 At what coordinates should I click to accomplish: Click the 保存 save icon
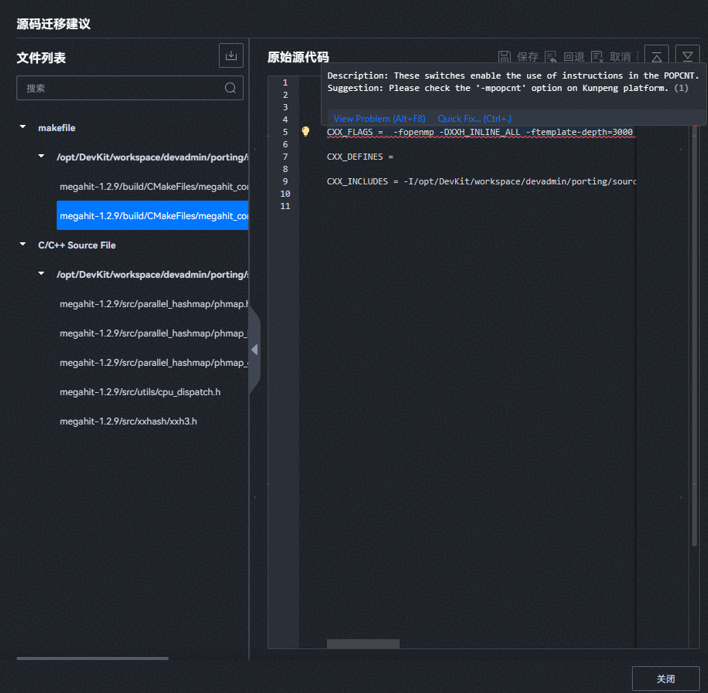[x=505, y=57]
